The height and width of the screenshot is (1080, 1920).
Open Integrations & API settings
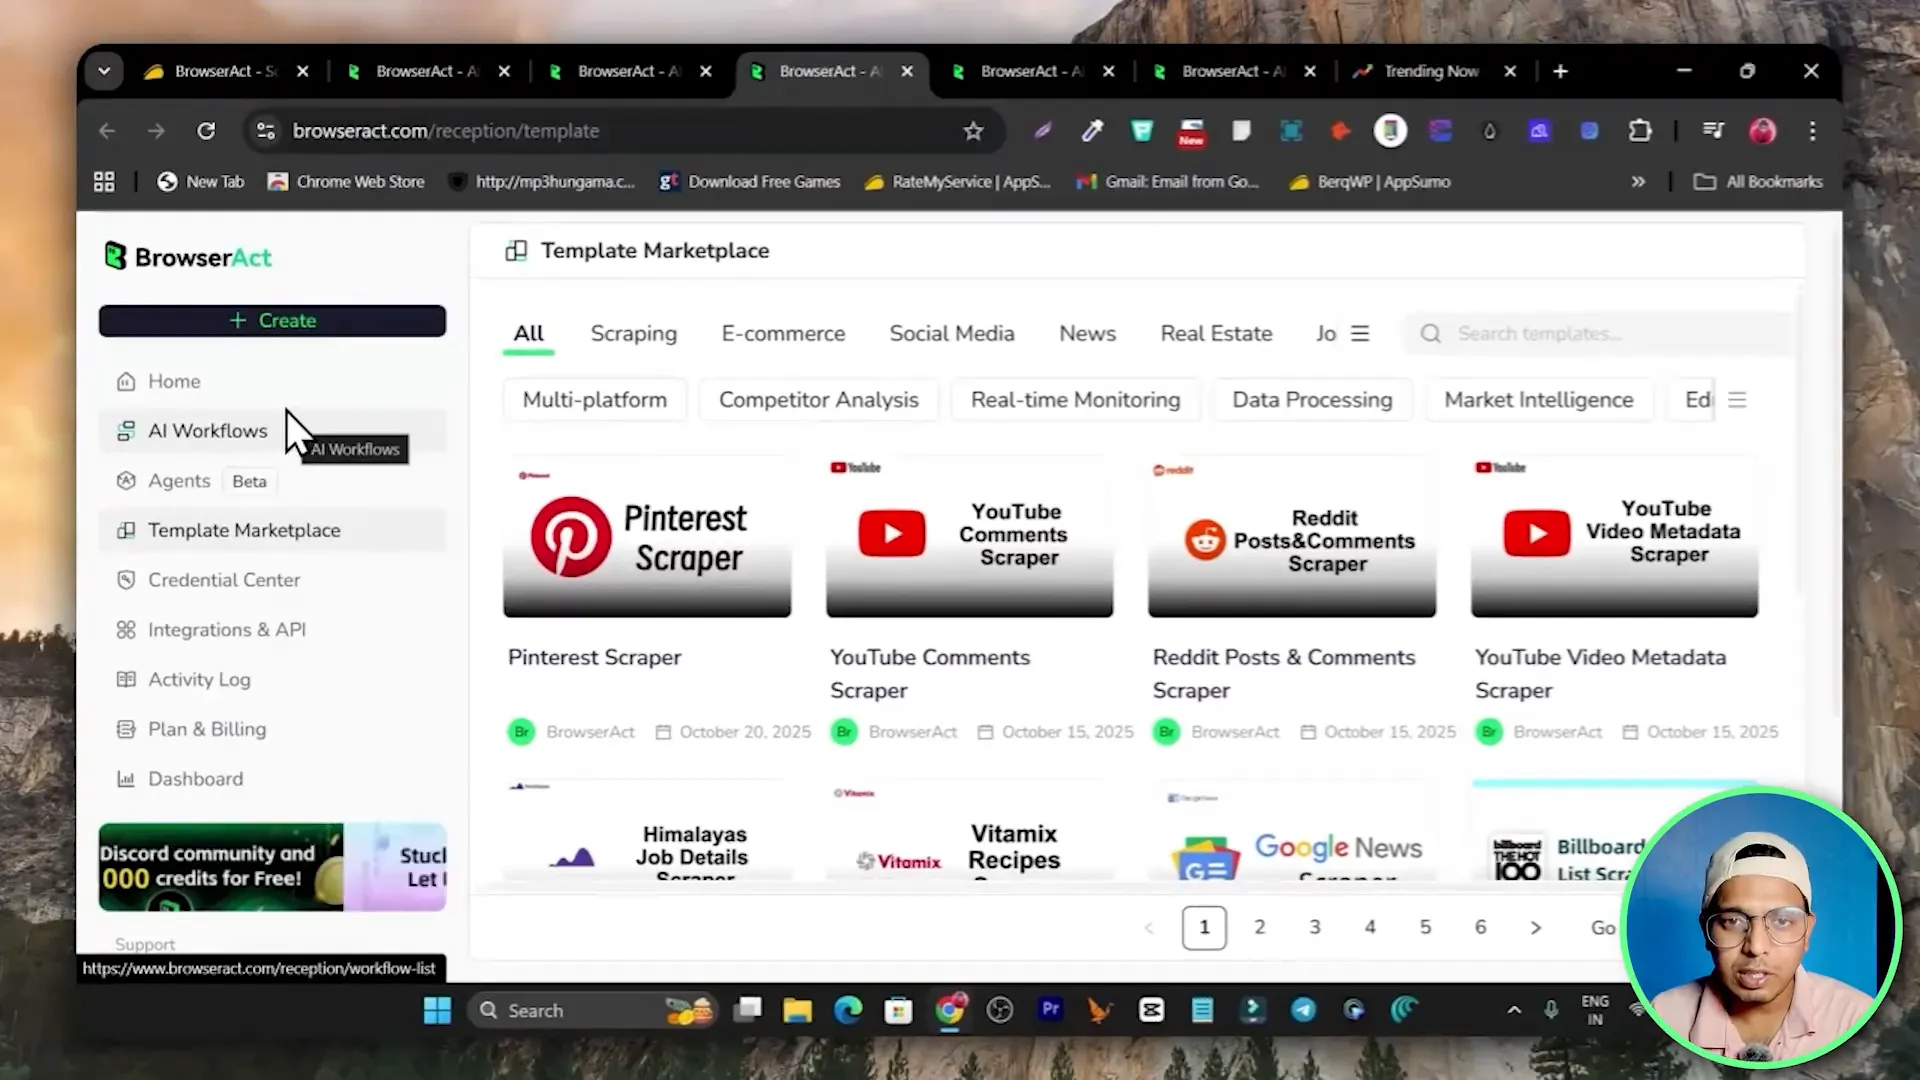click(226, 630)
